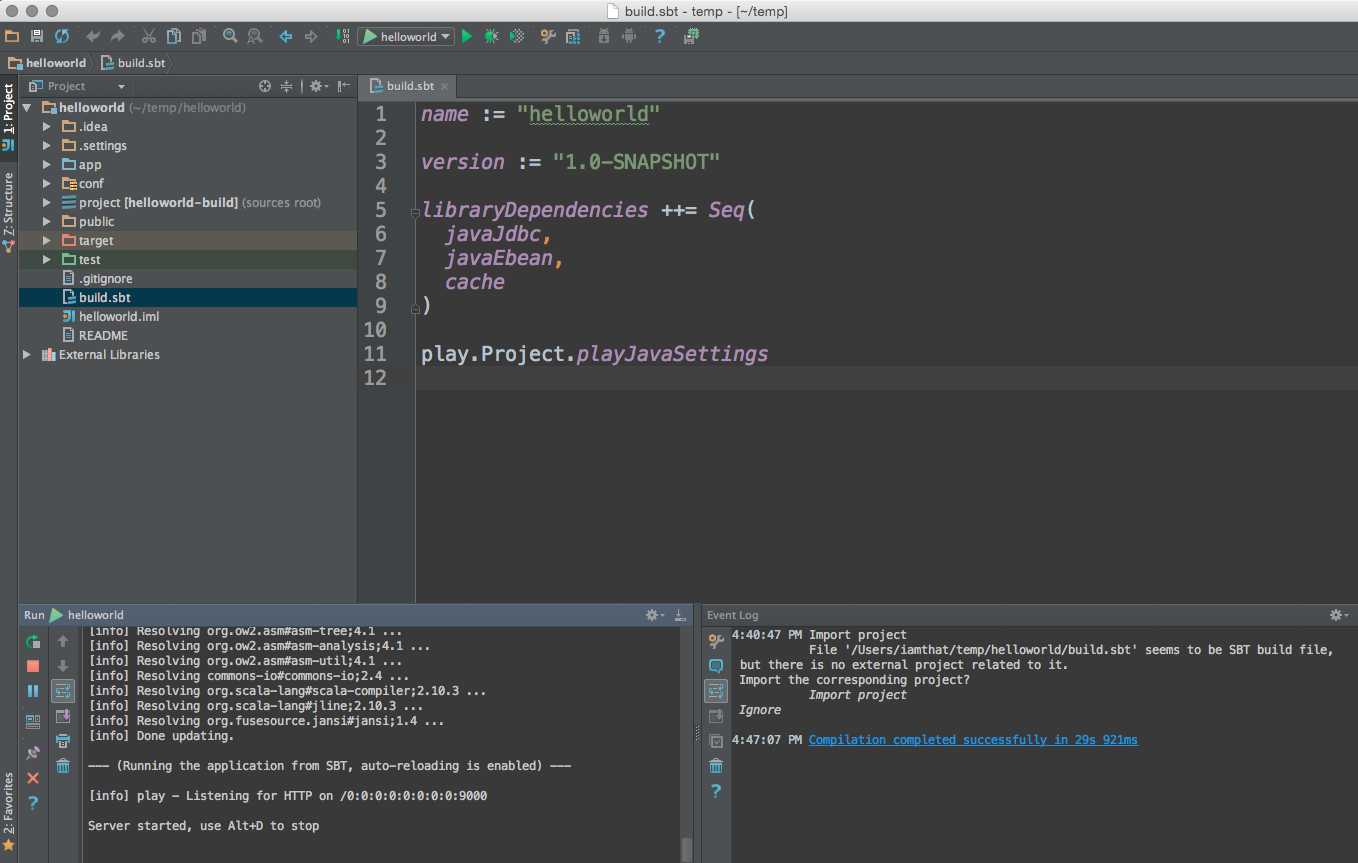The width and height of the screenshot is (1358, 863).
Task: Click the Import project link in Event Log
Action: click(858, 695)
